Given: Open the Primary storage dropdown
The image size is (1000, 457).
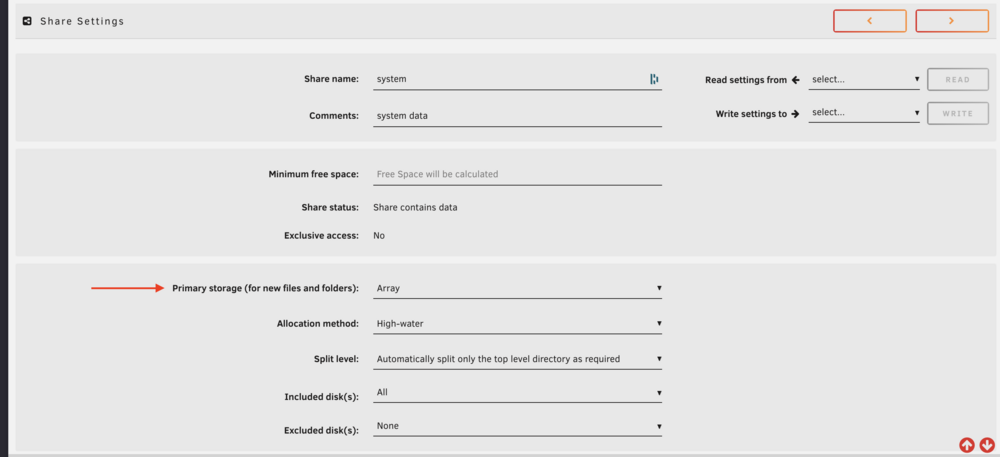Looking at the screenshot, I should tap(517, 288).
